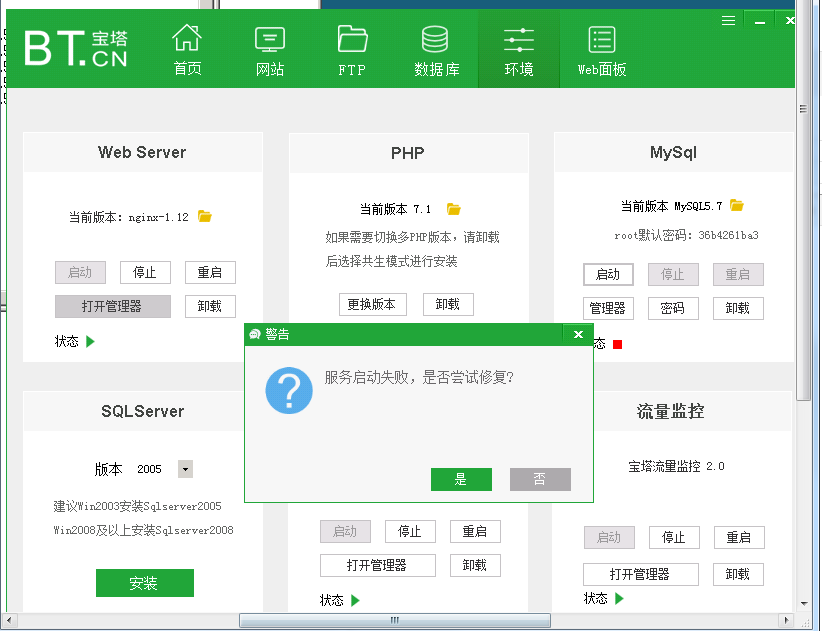This screenshot has height=631, width=822.
Task: Click the red MySql status indicator
Action: [x=618, y=344]
